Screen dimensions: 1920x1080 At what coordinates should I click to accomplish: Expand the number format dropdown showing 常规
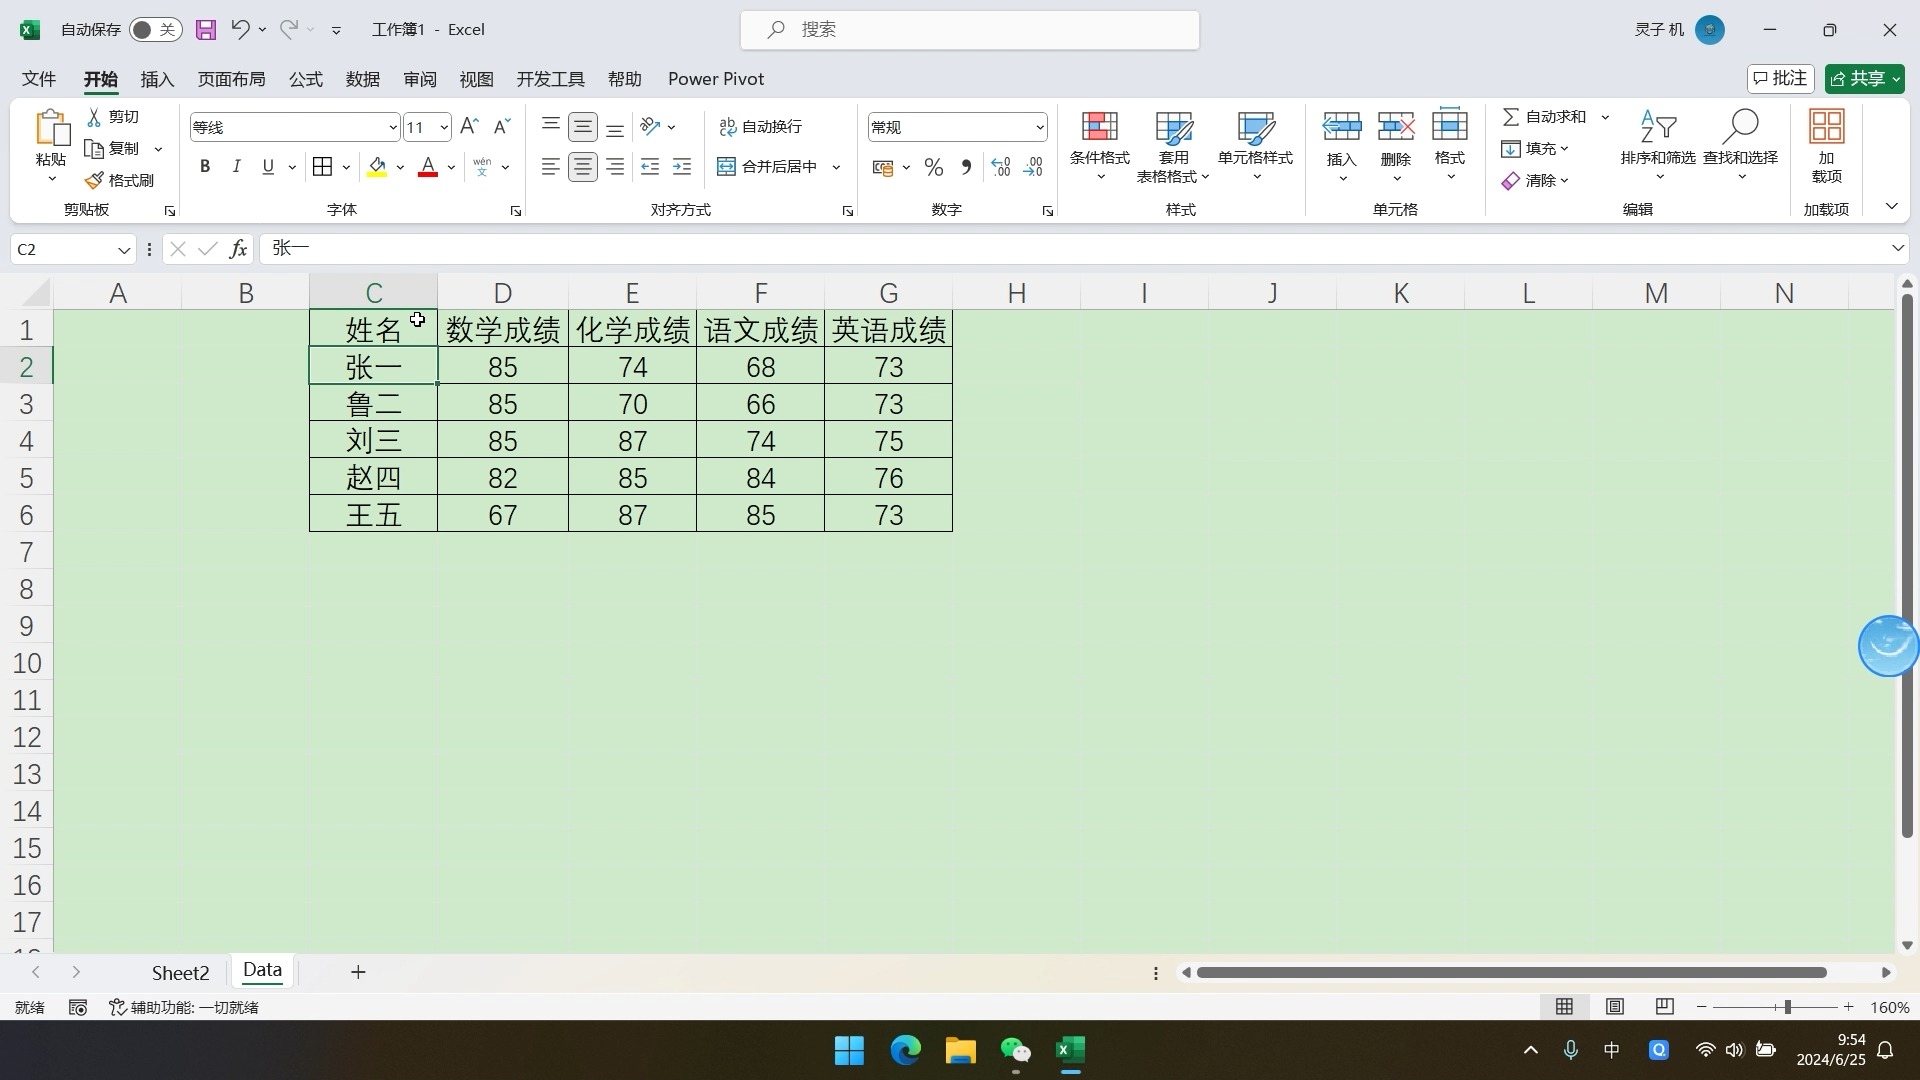tap(1040, 127)
